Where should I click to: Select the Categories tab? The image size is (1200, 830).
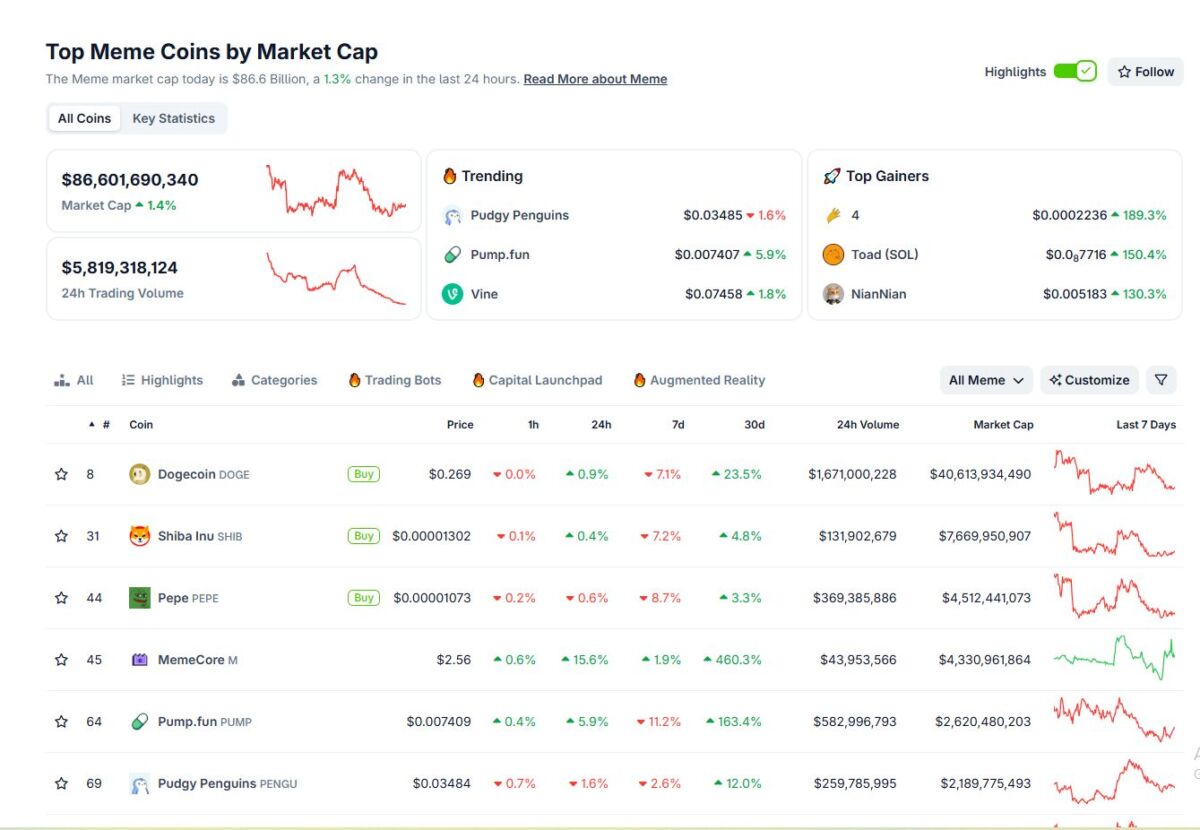pos(274,380)
